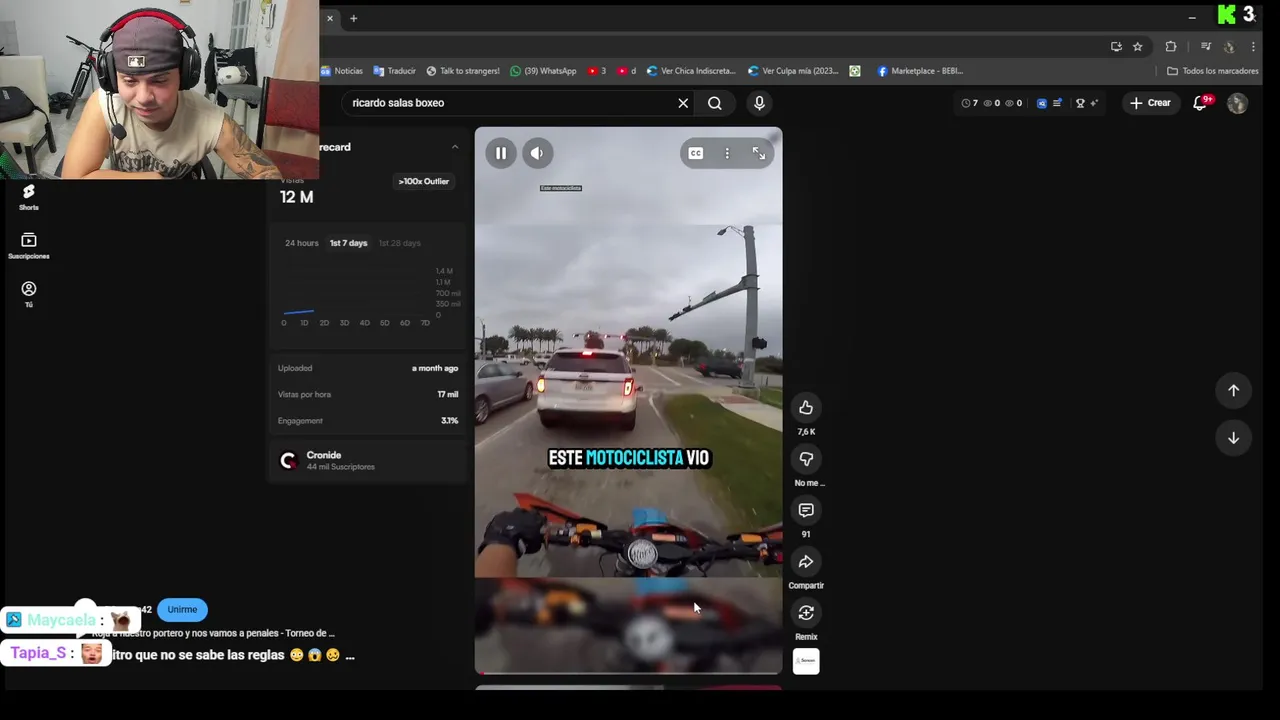Click the magnifying glass search button
This screenshot has height=720, width=1280.
(x=715, y=103)
